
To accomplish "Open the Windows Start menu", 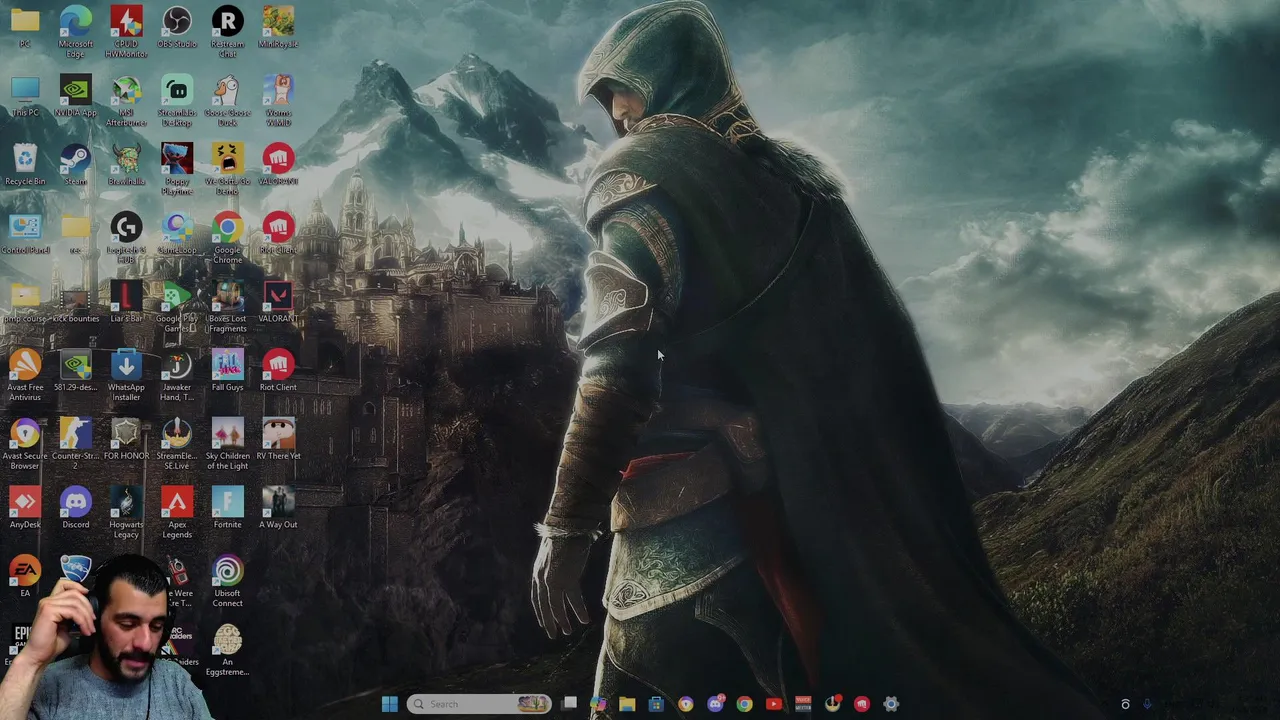I will coord(389,704).
